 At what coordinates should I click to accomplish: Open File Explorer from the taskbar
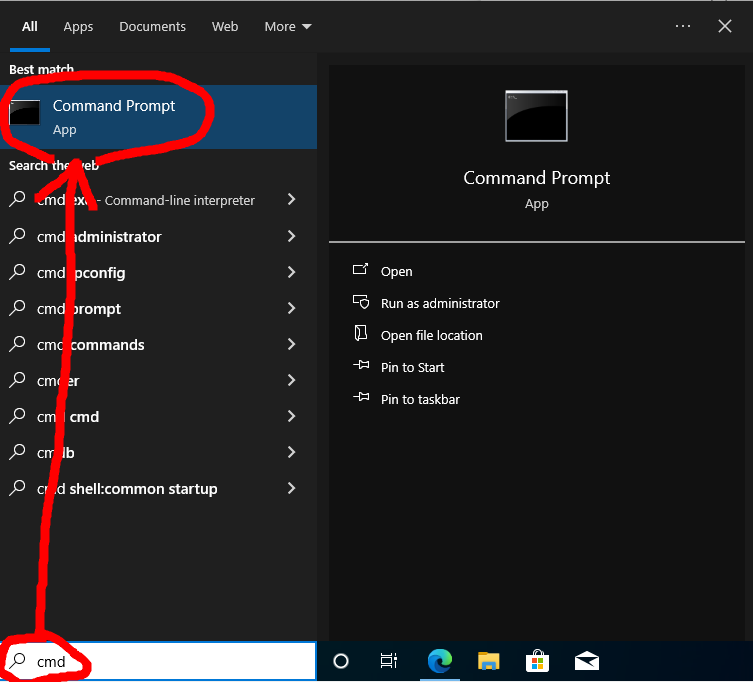point(489,661)
